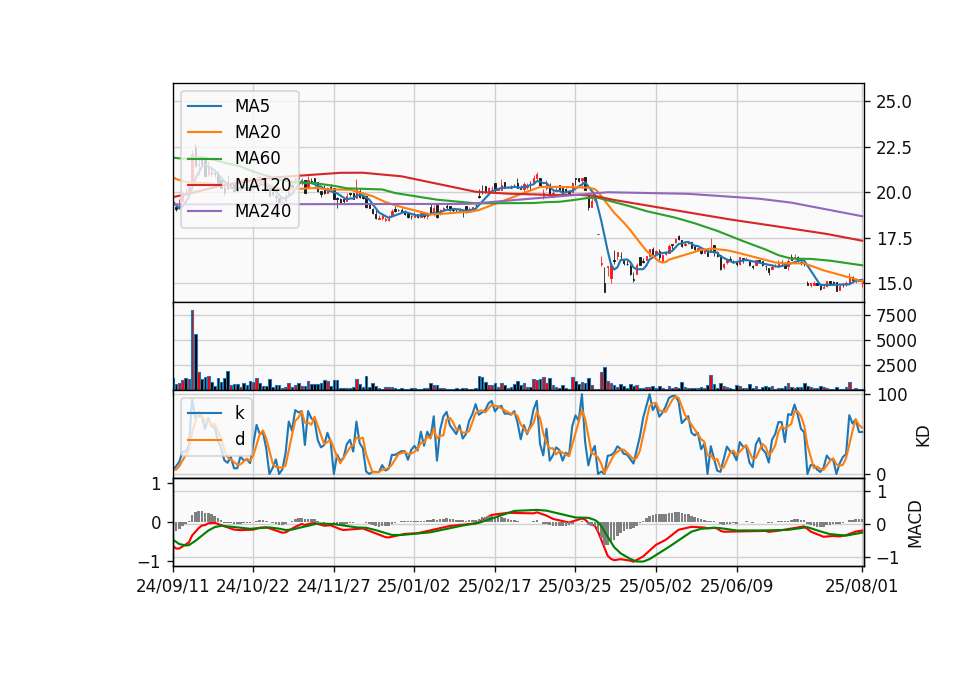Click the tallest volume bar spike
The width and height of the screenshot is (960, 690).
point(192,350)
